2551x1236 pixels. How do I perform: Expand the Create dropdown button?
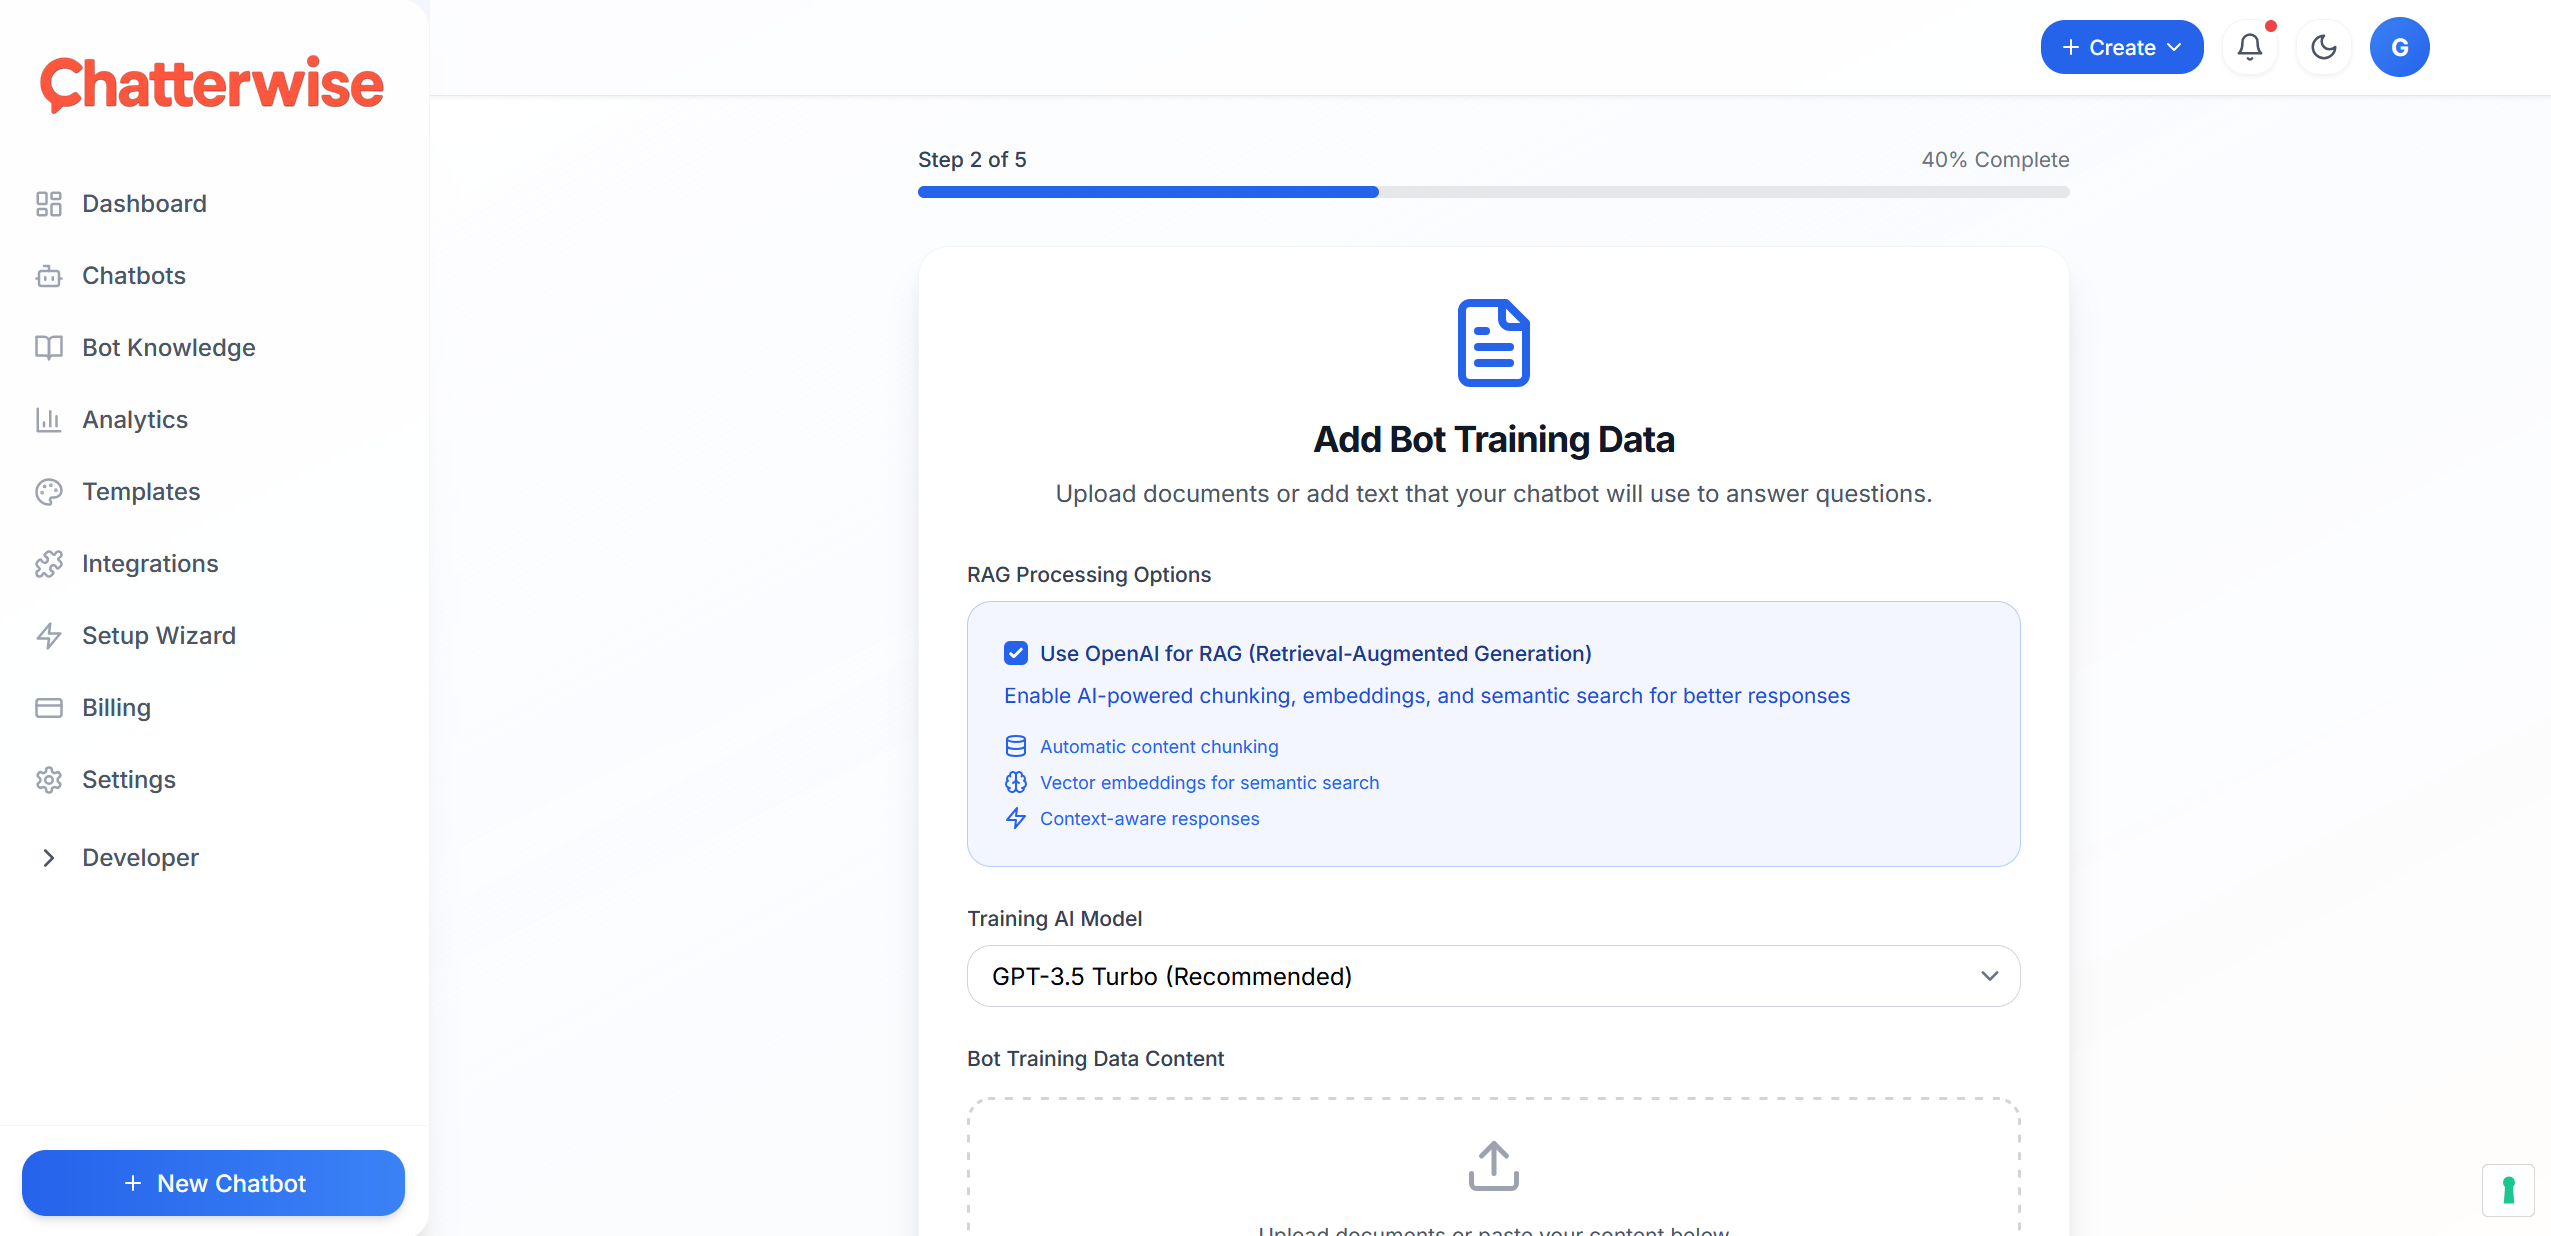[2121, 47]
